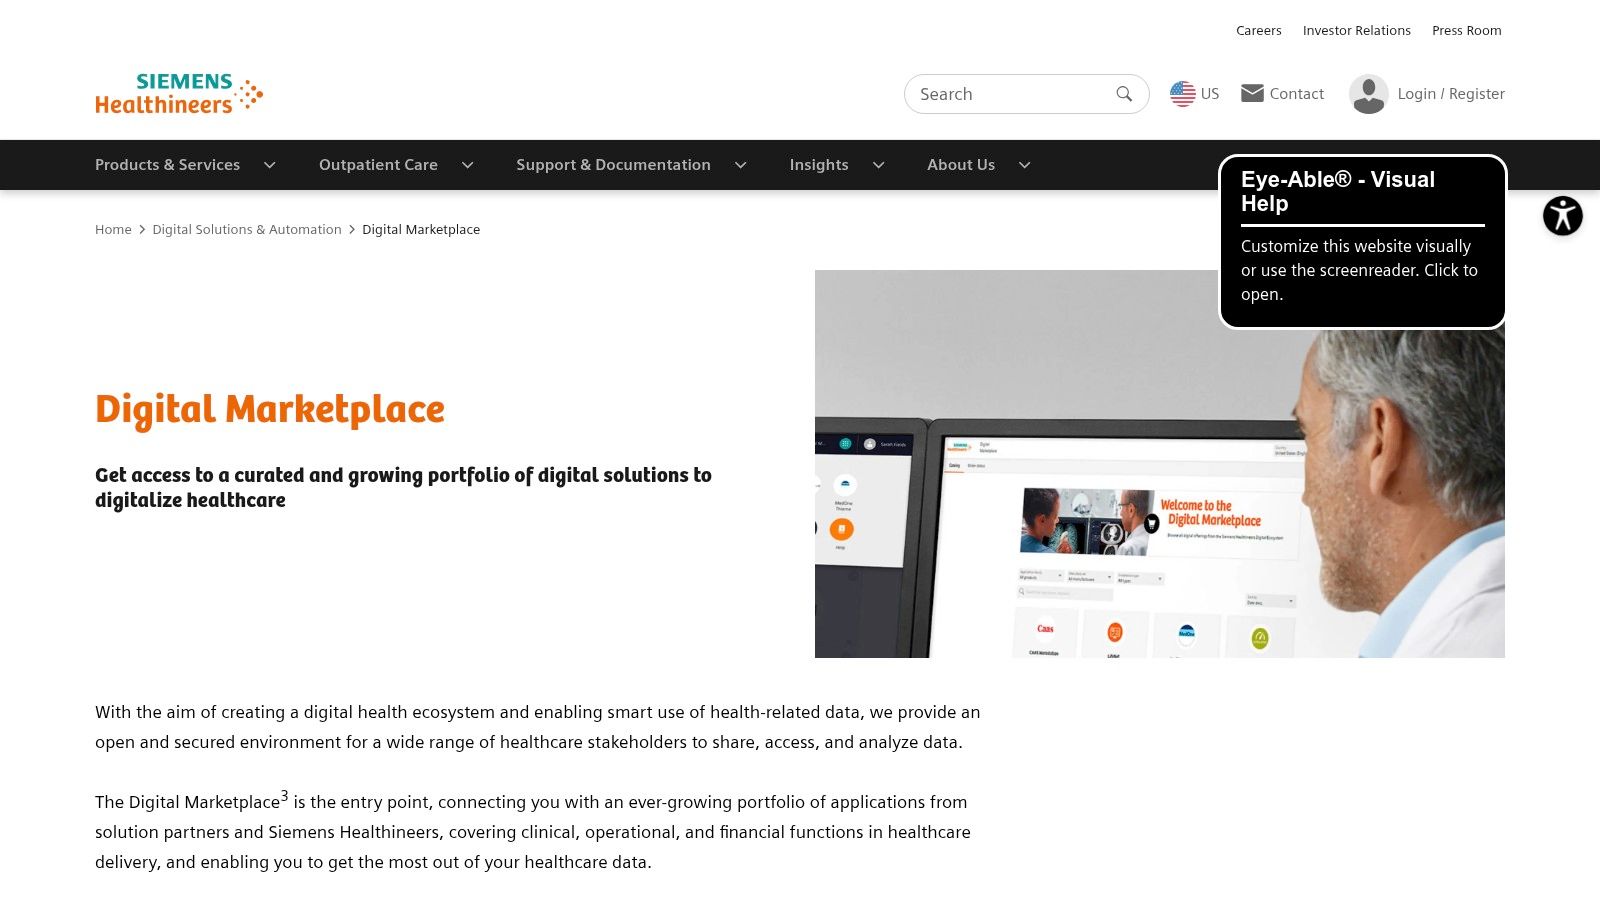Open the Eye-Able Visual Help panel
The height and width of the screenshot is (900, 1600).
[x=1361, y=240]
